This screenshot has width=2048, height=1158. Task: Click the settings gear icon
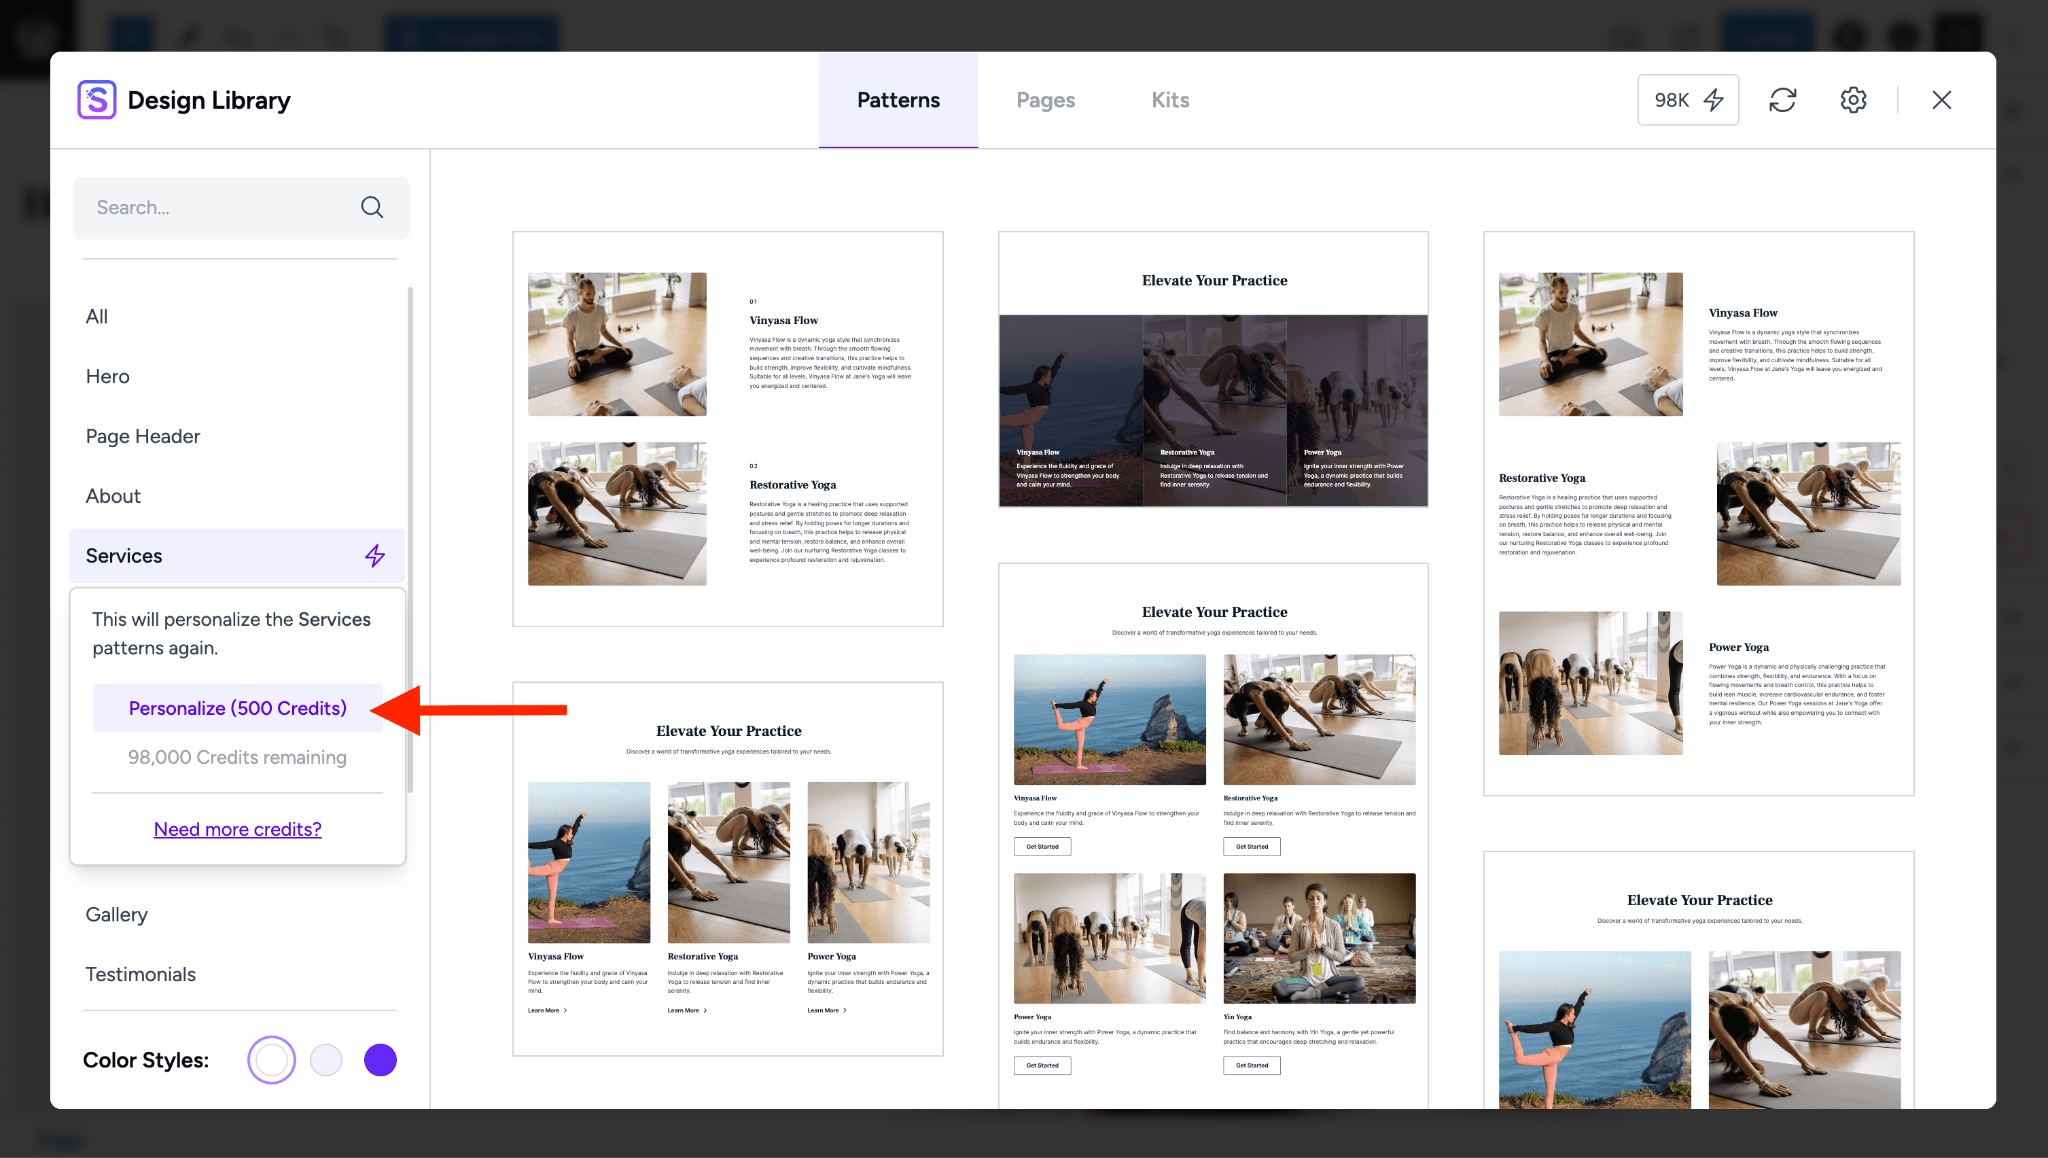coord(1854,98)
